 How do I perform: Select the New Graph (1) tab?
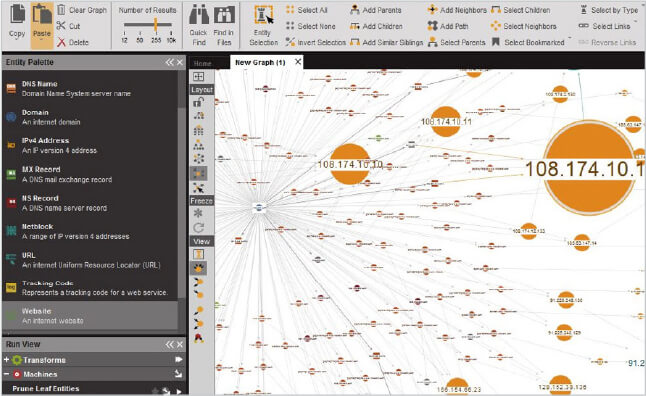tap(260, 63)
